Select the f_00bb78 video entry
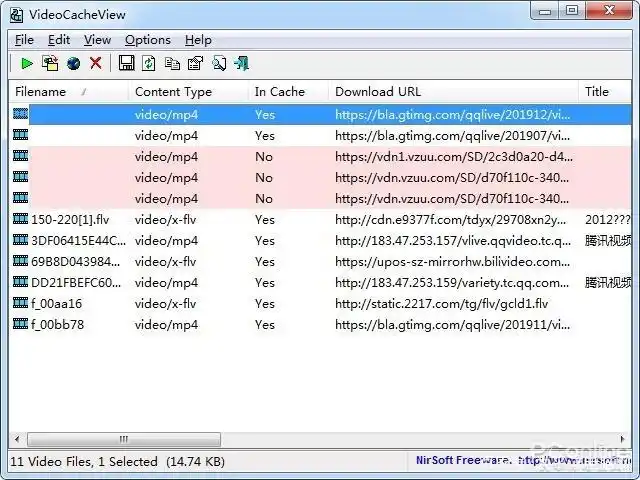This screenshot has height=480, width=640. coord(57,325)
